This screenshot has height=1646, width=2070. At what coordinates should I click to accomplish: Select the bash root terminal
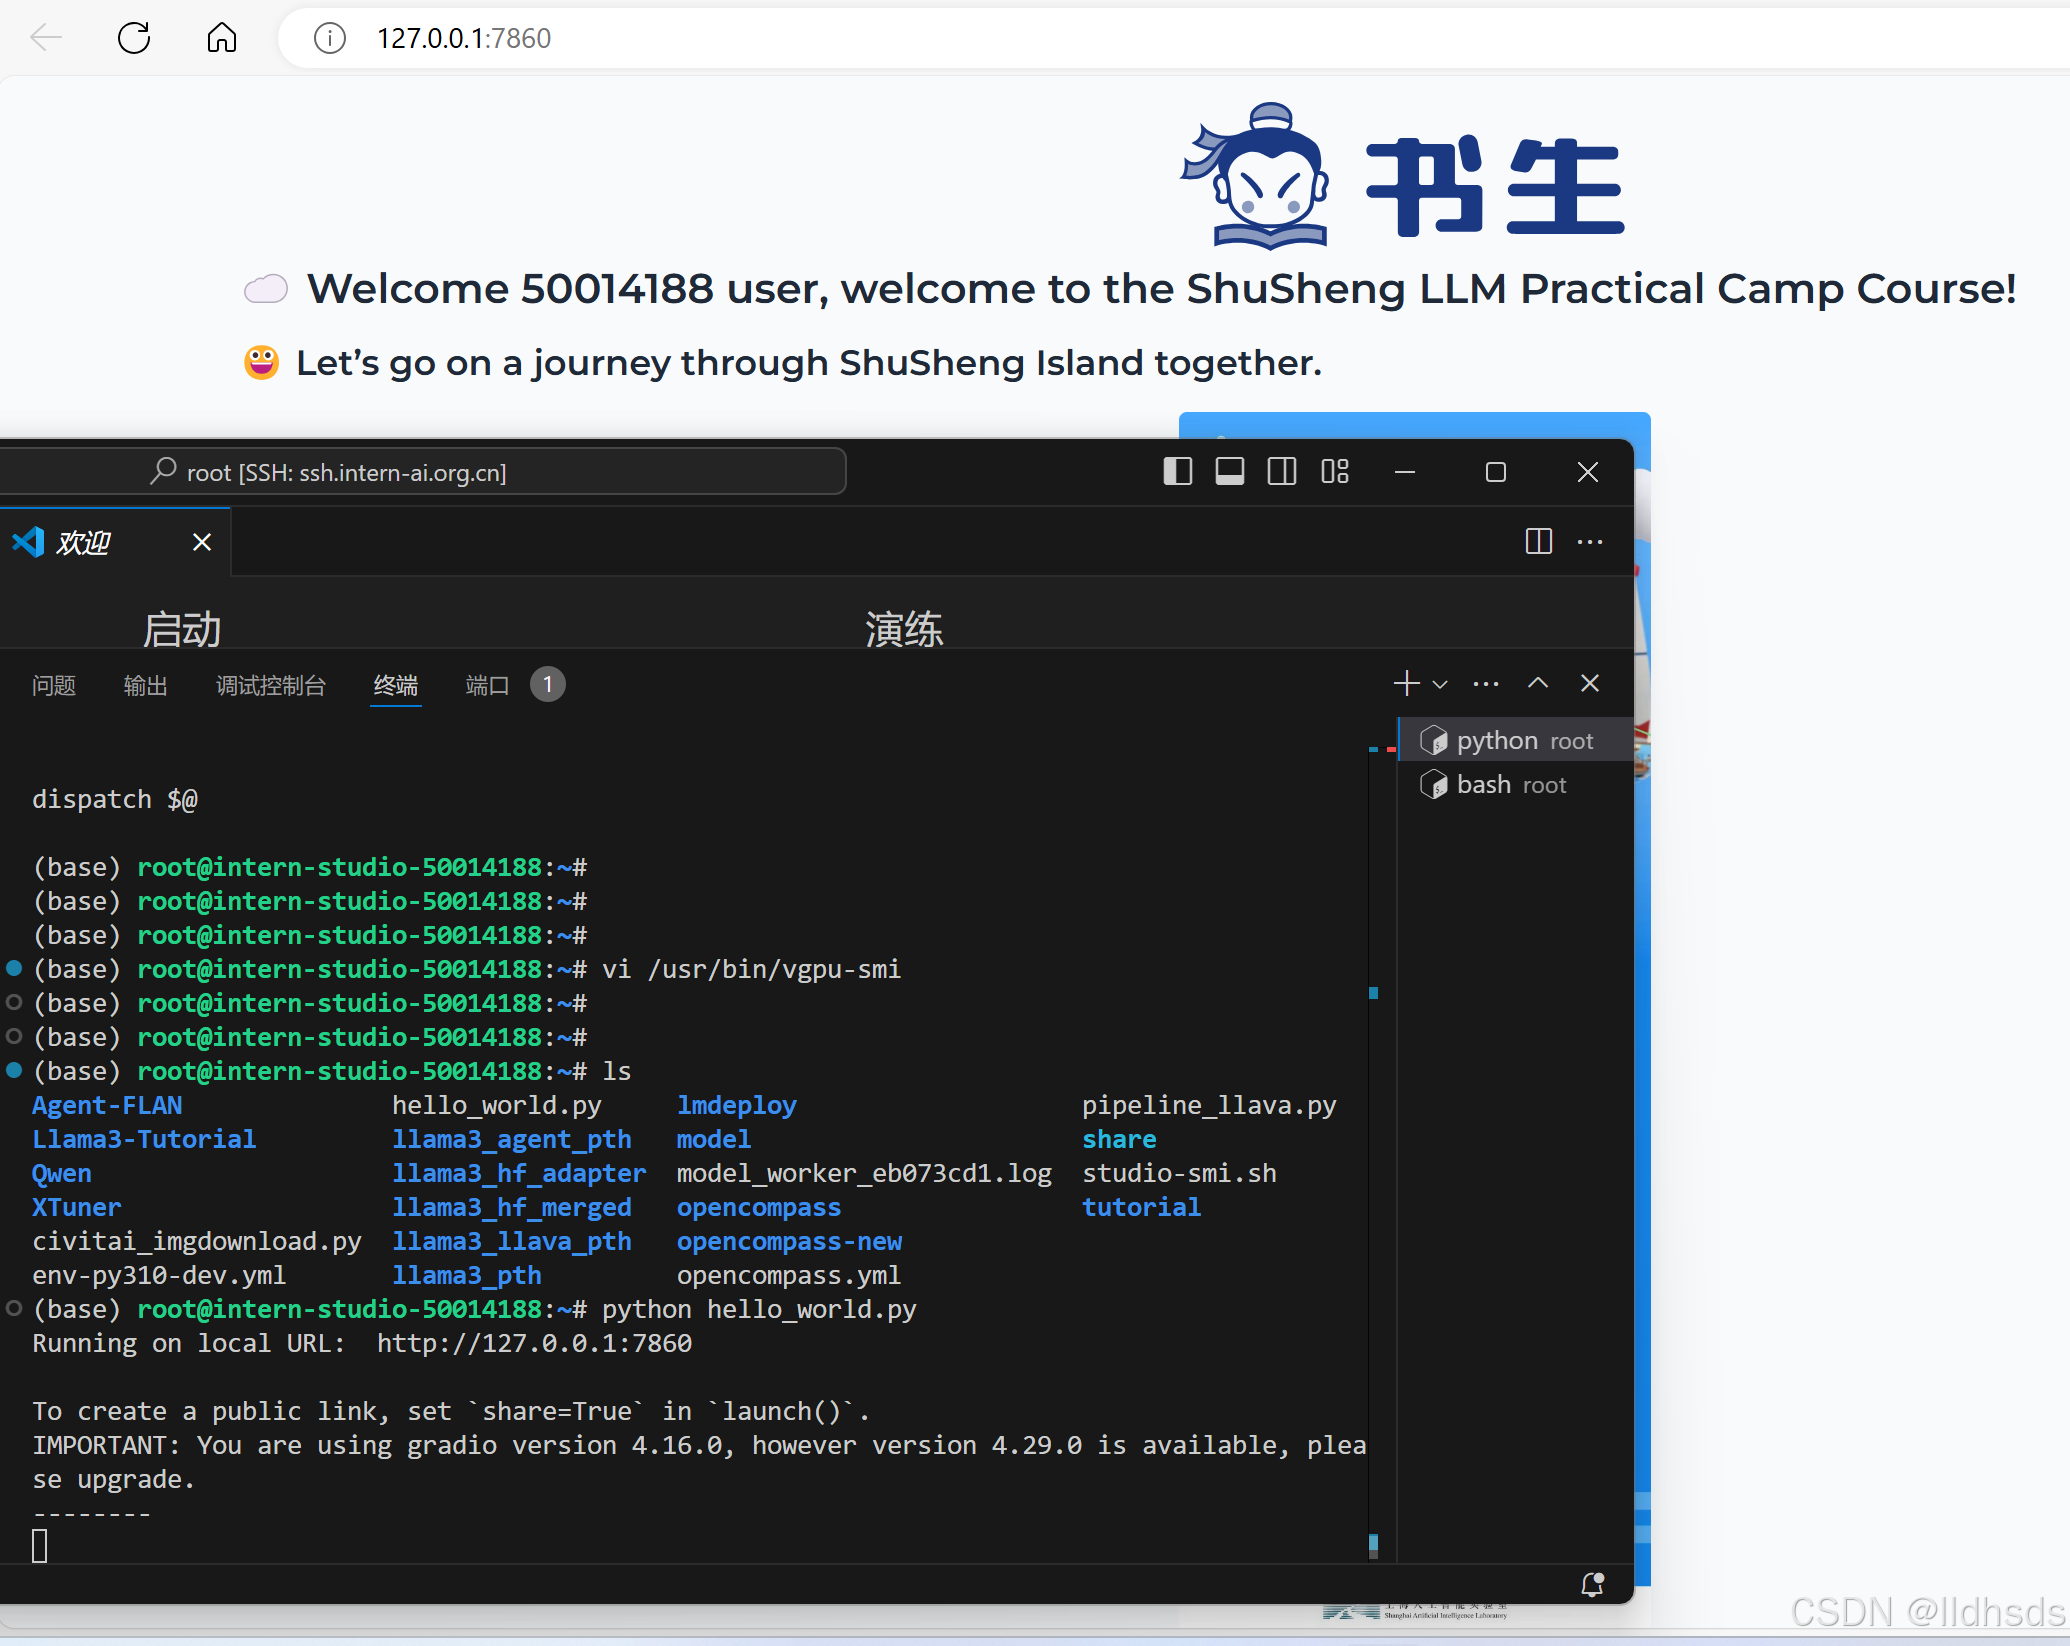click(x=1516, y=784)
